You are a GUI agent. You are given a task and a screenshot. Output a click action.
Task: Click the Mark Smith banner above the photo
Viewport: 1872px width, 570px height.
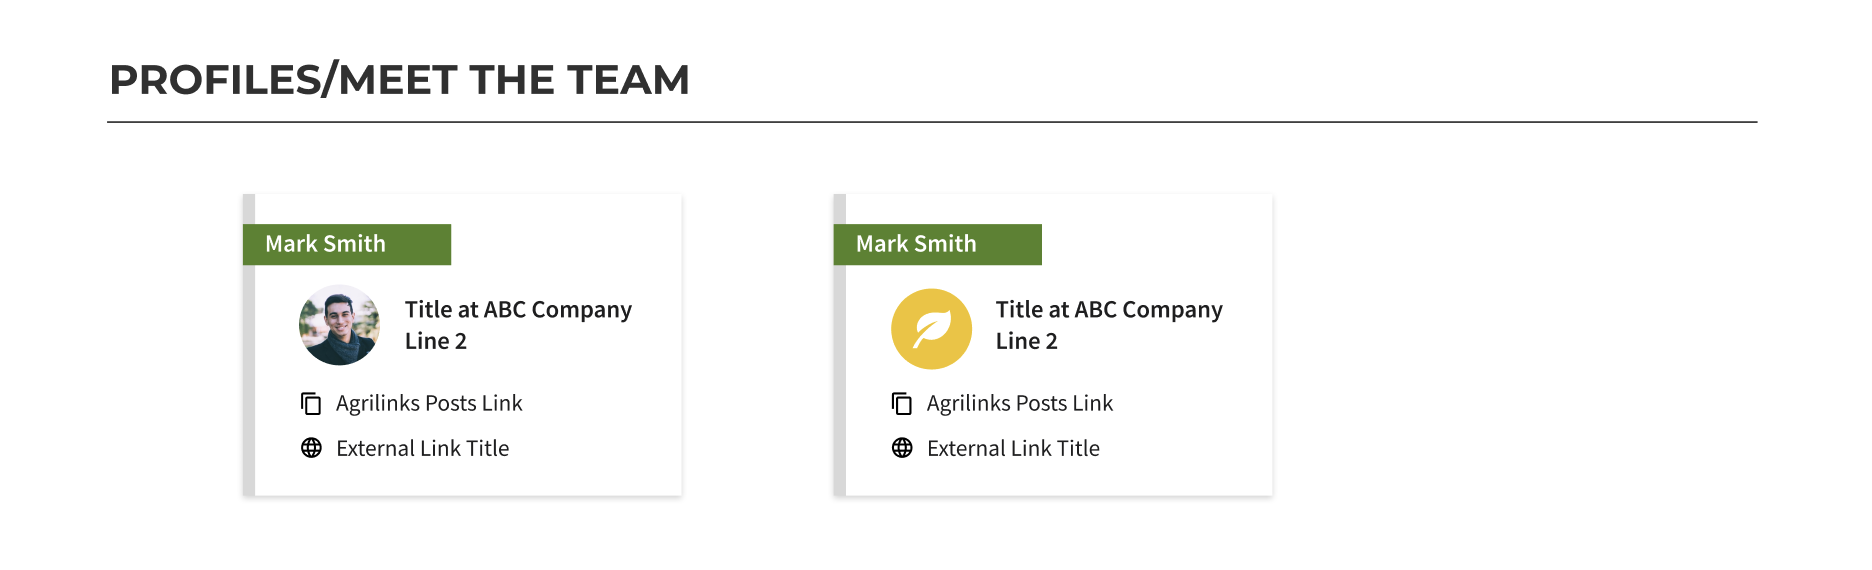[346, 244]
